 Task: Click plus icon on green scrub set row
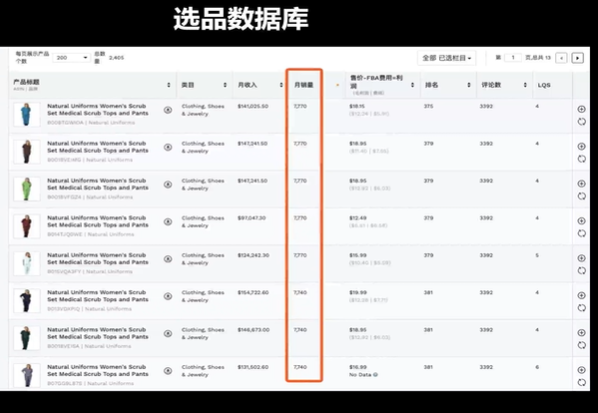(581, 183)
